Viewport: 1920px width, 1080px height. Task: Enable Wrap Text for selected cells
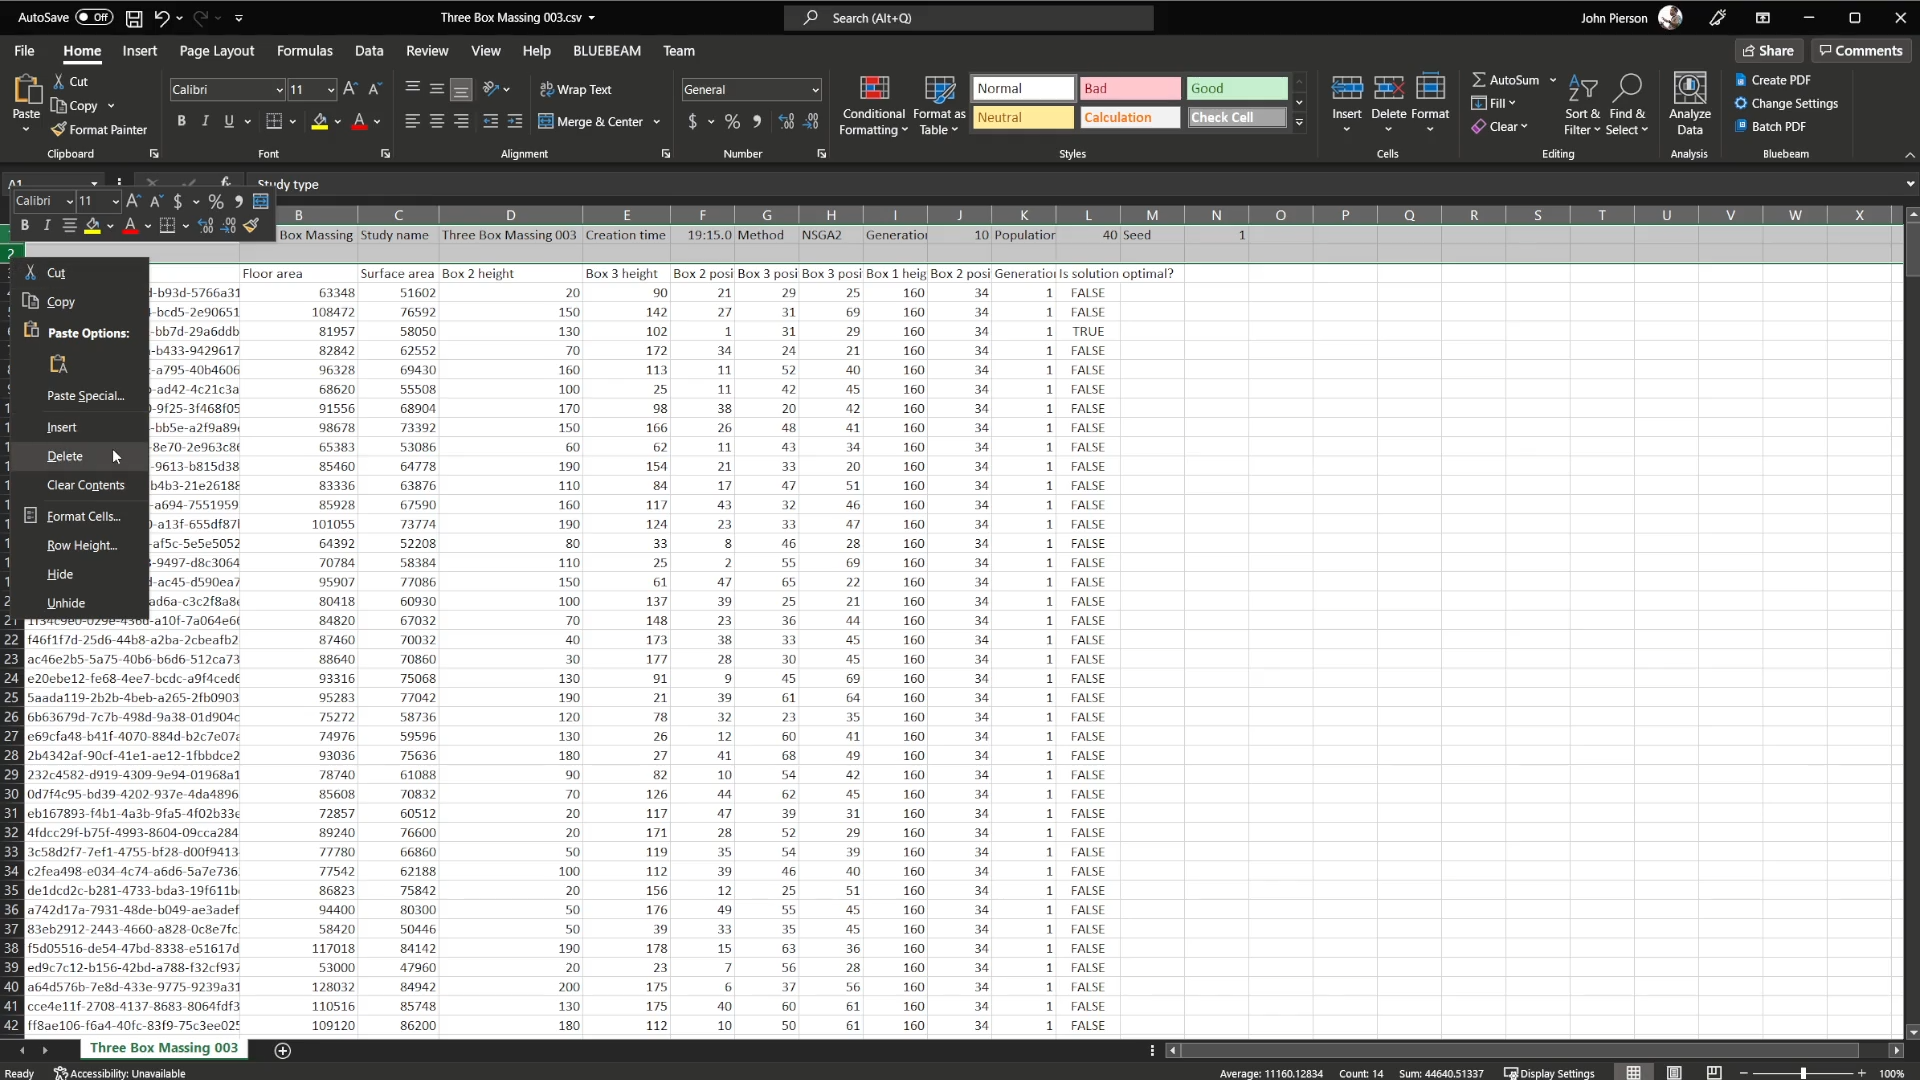576,90
